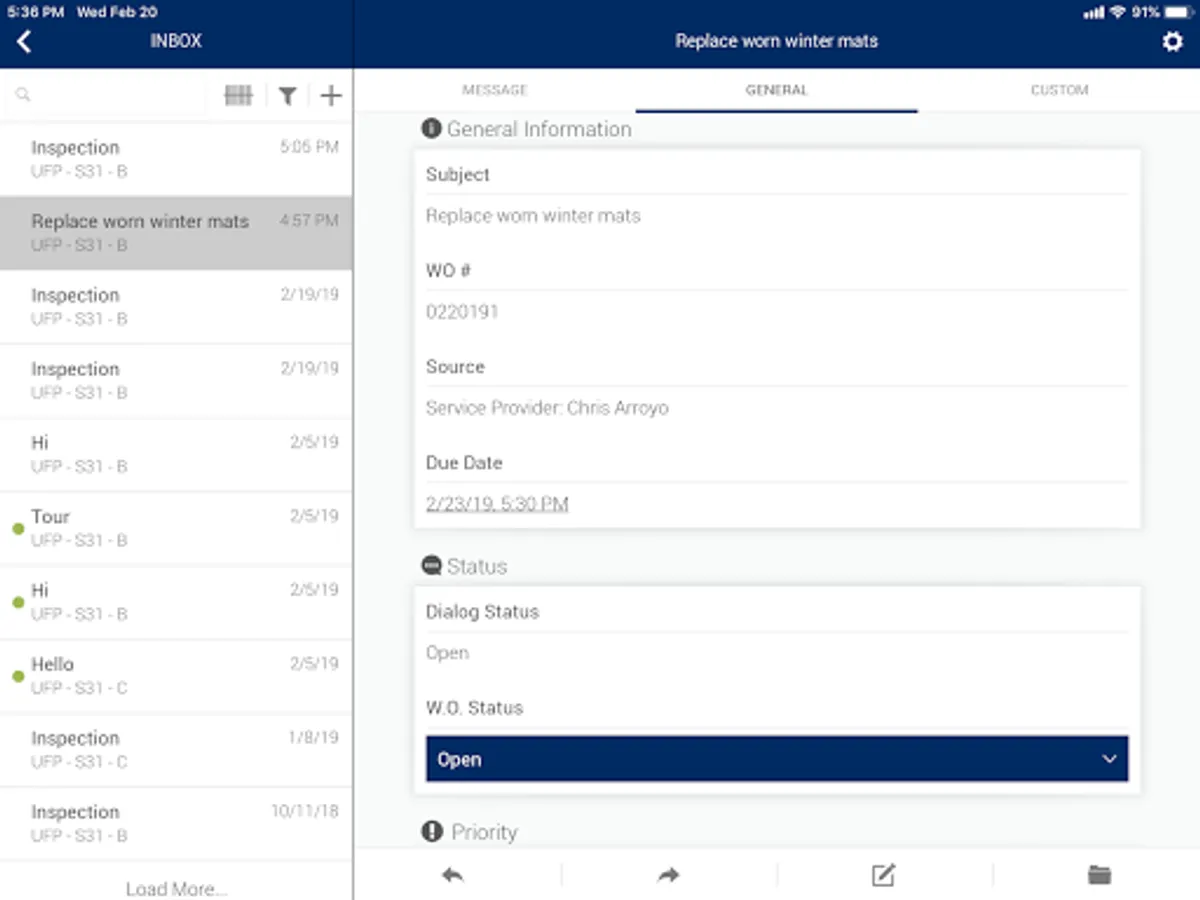The width and height of the screenshot is (1200, 900).
Task: Click the Subject value text
Action: click(533, 216)
